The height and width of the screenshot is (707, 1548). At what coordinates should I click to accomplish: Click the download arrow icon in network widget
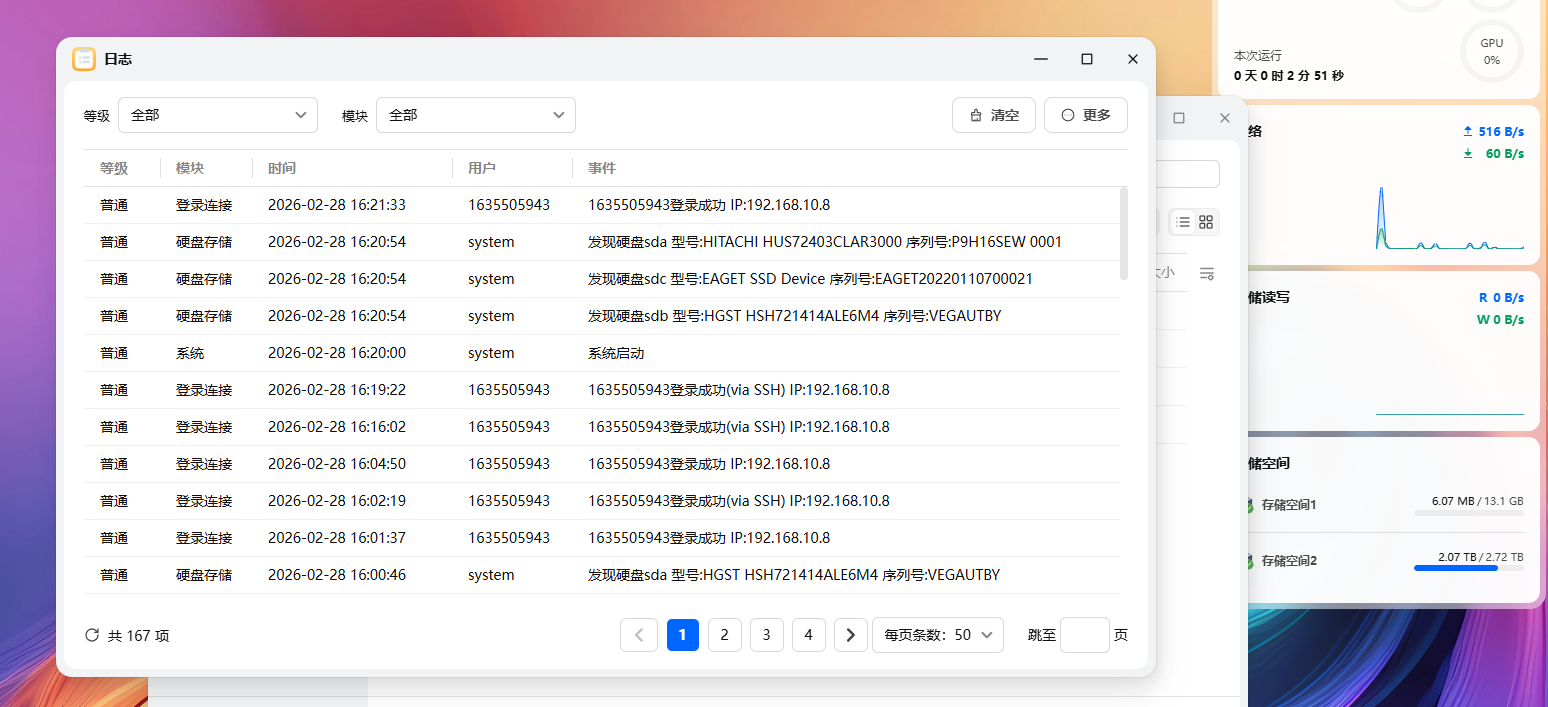[1468, 153]
